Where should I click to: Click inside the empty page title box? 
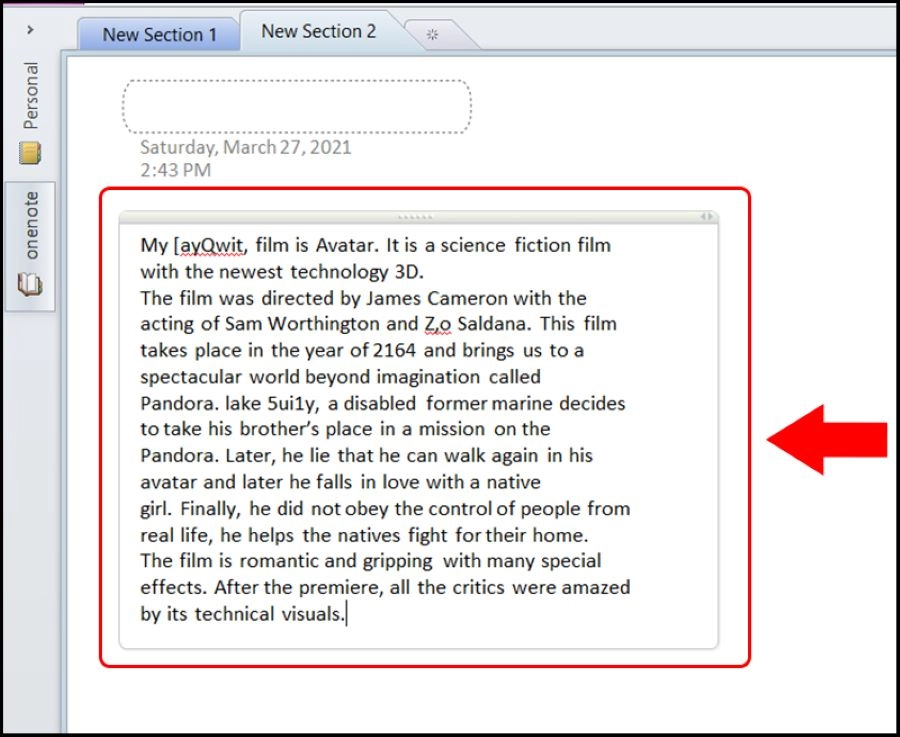297,106
